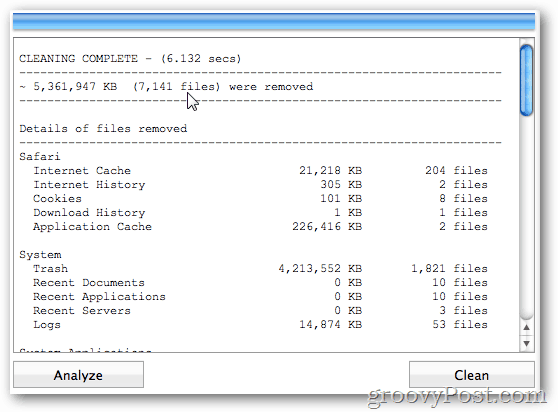Click the '4,213,552 KB' Trash size
The width and height of the screenshot is (558, 412).
[x=320, y=268]
